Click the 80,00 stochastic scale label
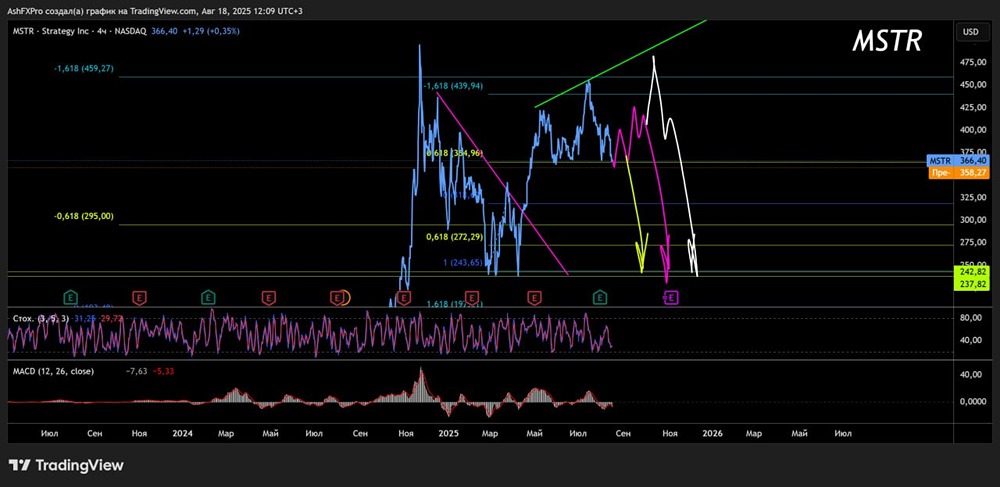The height and width of the screenshot is (487, 1000). [x=972, y=317]
